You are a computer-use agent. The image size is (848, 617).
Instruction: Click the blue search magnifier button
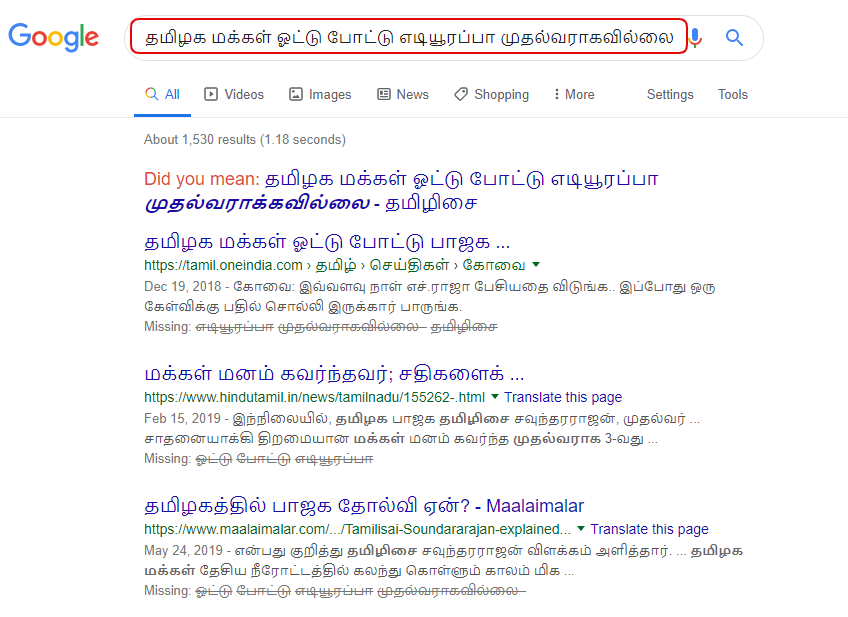pos(734,37)
